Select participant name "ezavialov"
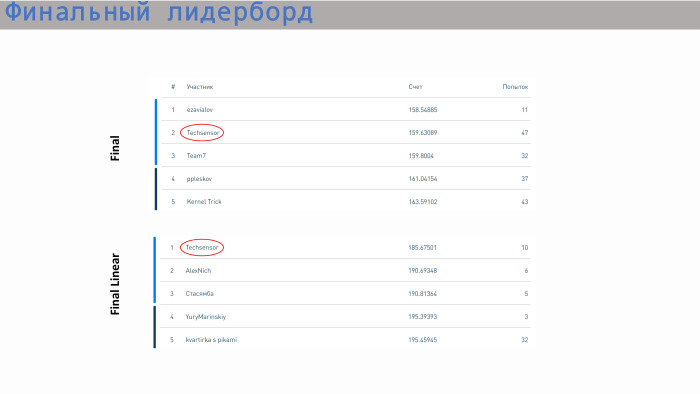Image resolution: width=700 pixels, height=394 pixels. (x=200, y=110)
